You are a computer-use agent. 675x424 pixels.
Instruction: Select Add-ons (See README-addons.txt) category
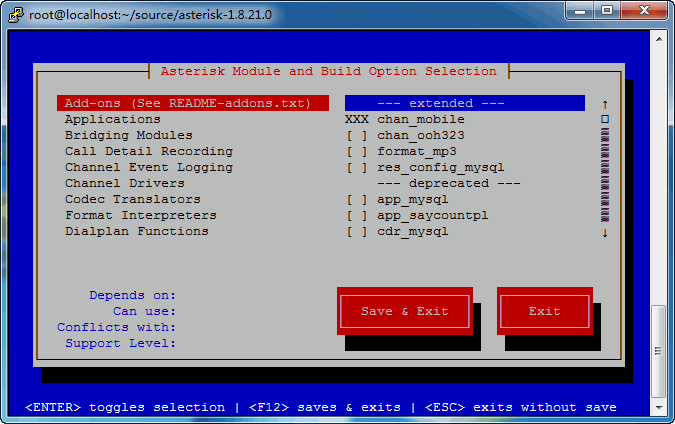193,103
